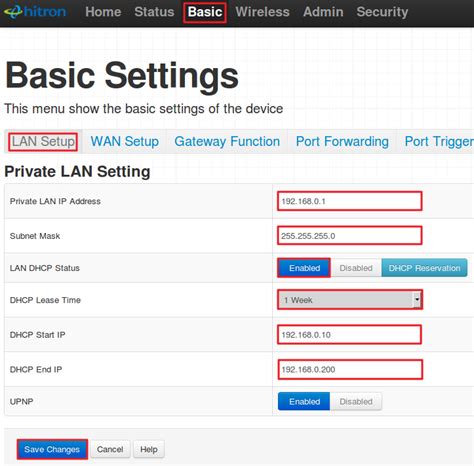This screenshot has width=474, height=466.
Task: Focus the Subnet Mask field
Action: 350,235
